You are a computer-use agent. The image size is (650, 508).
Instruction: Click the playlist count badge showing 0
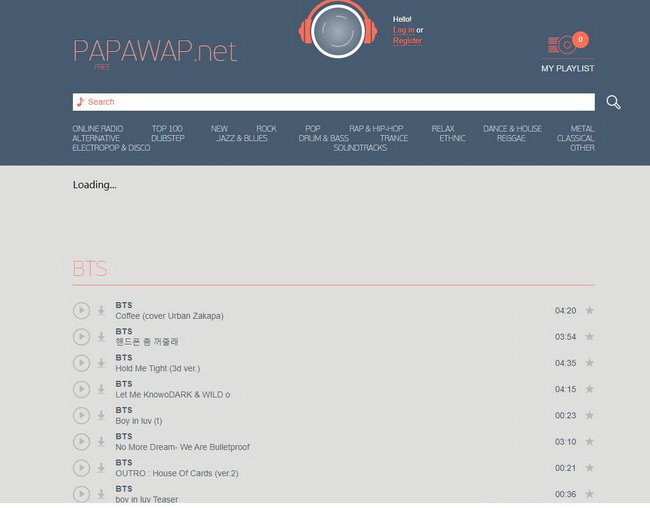(580, 39)
